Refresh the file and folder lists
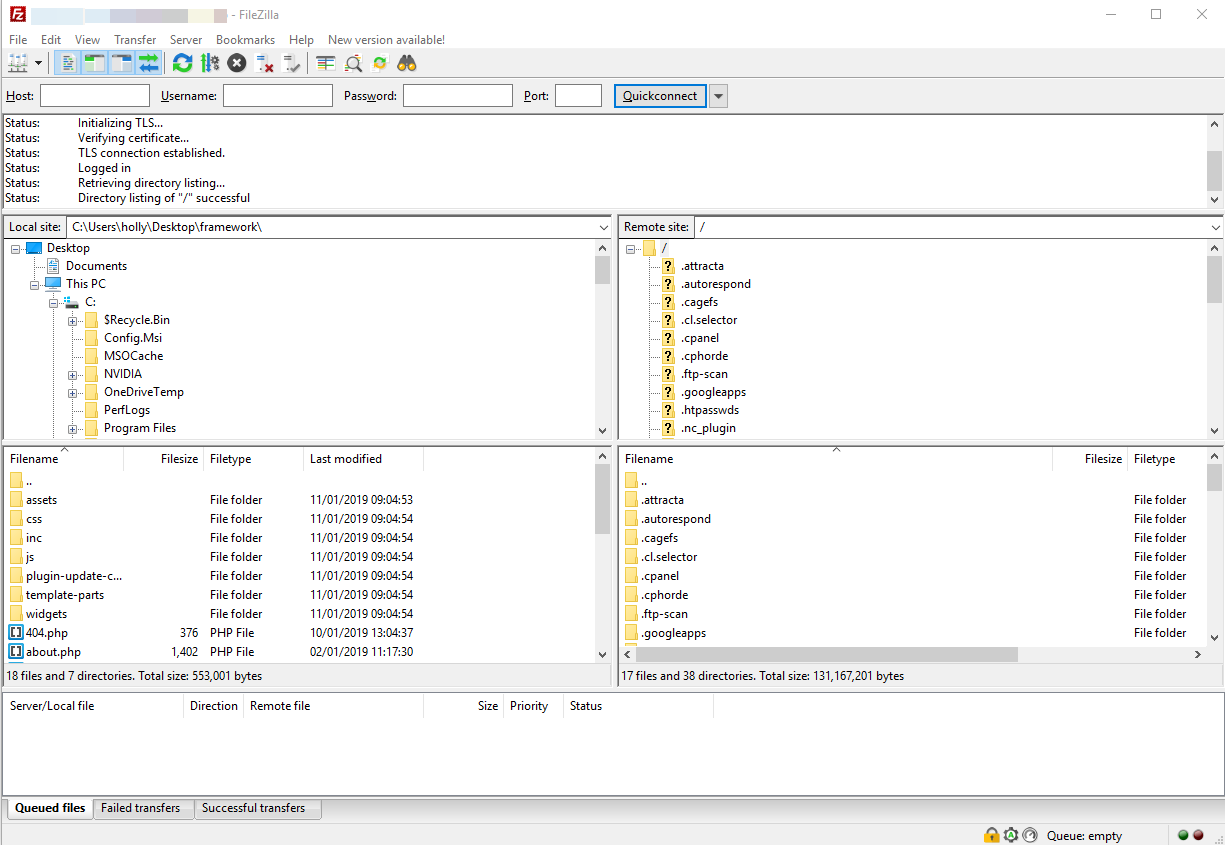This screenshot has height=845, width=1225. click(182, 62)
